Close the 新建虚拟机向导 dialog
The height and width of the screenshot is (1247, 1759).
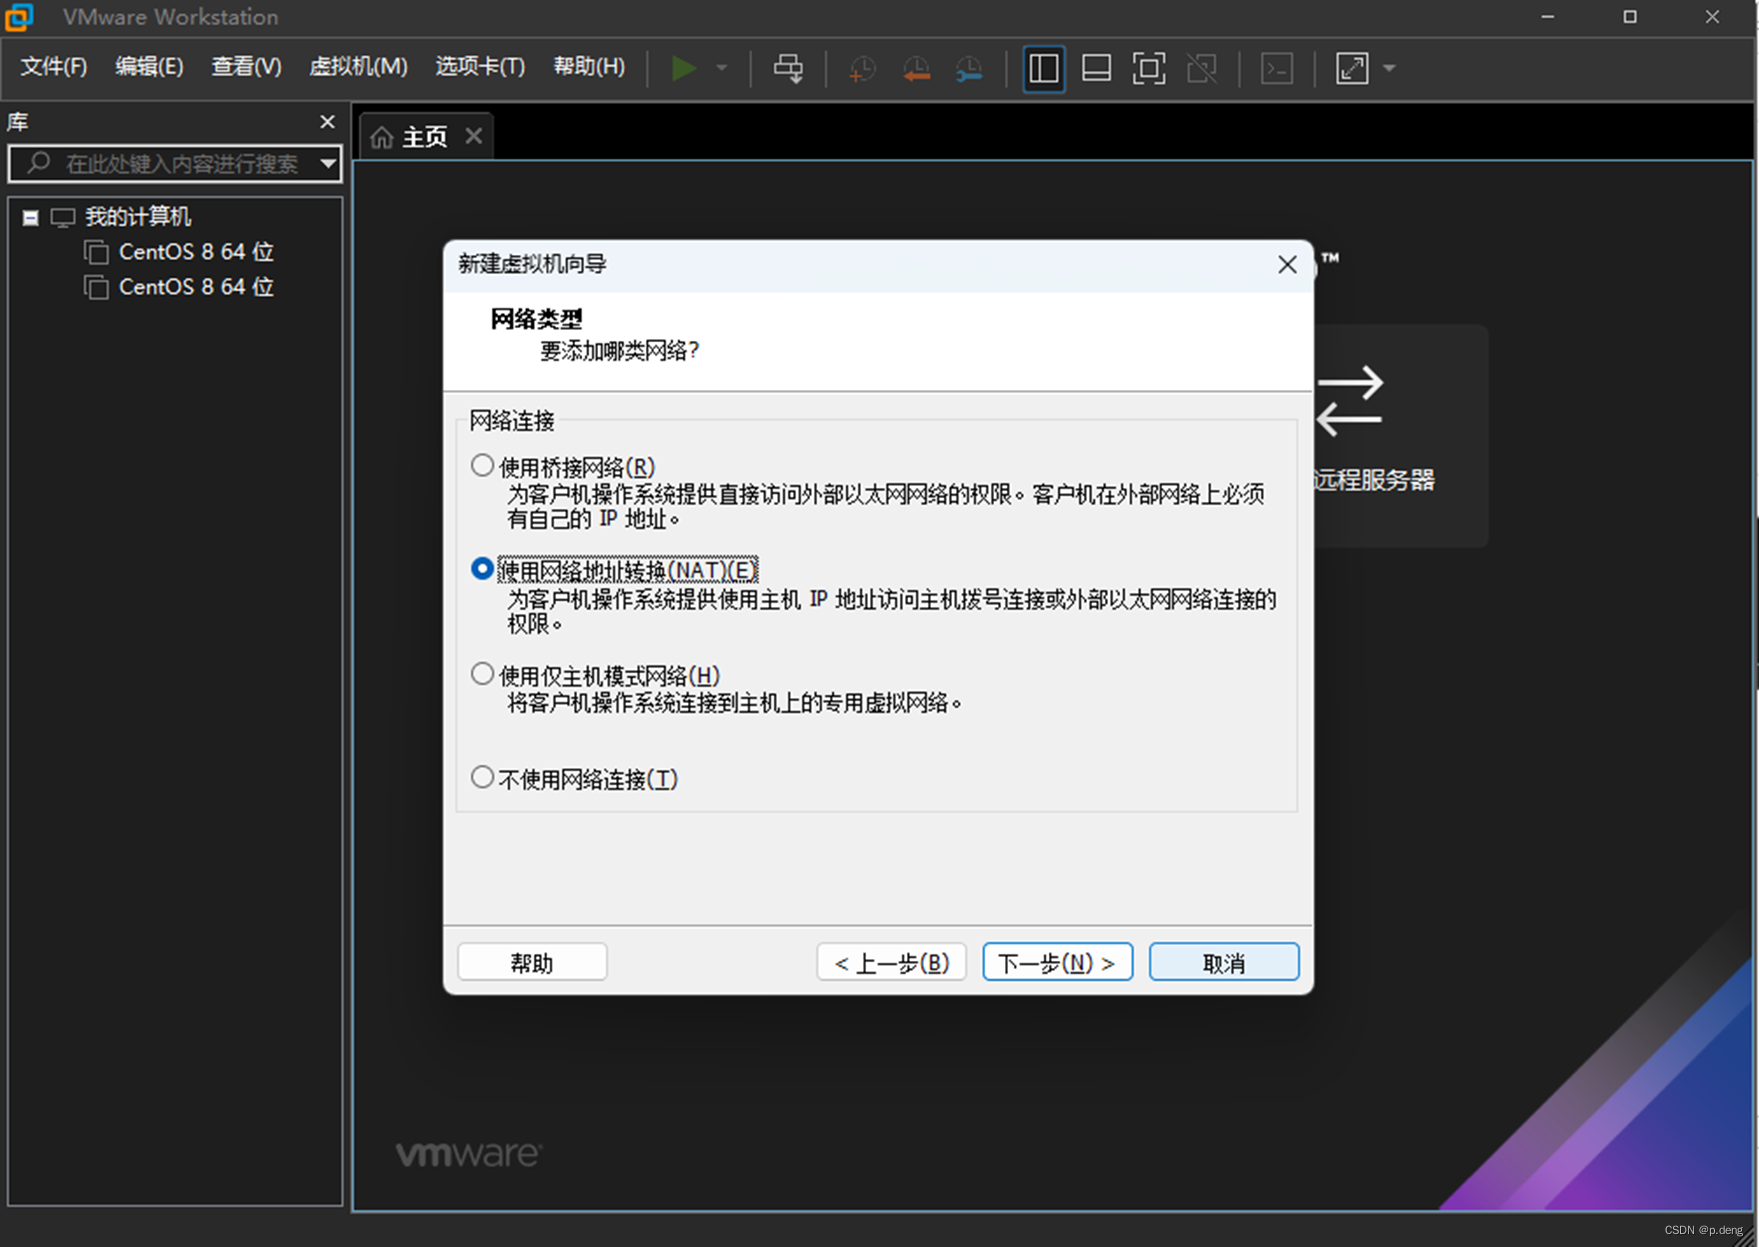(1287, 264)
